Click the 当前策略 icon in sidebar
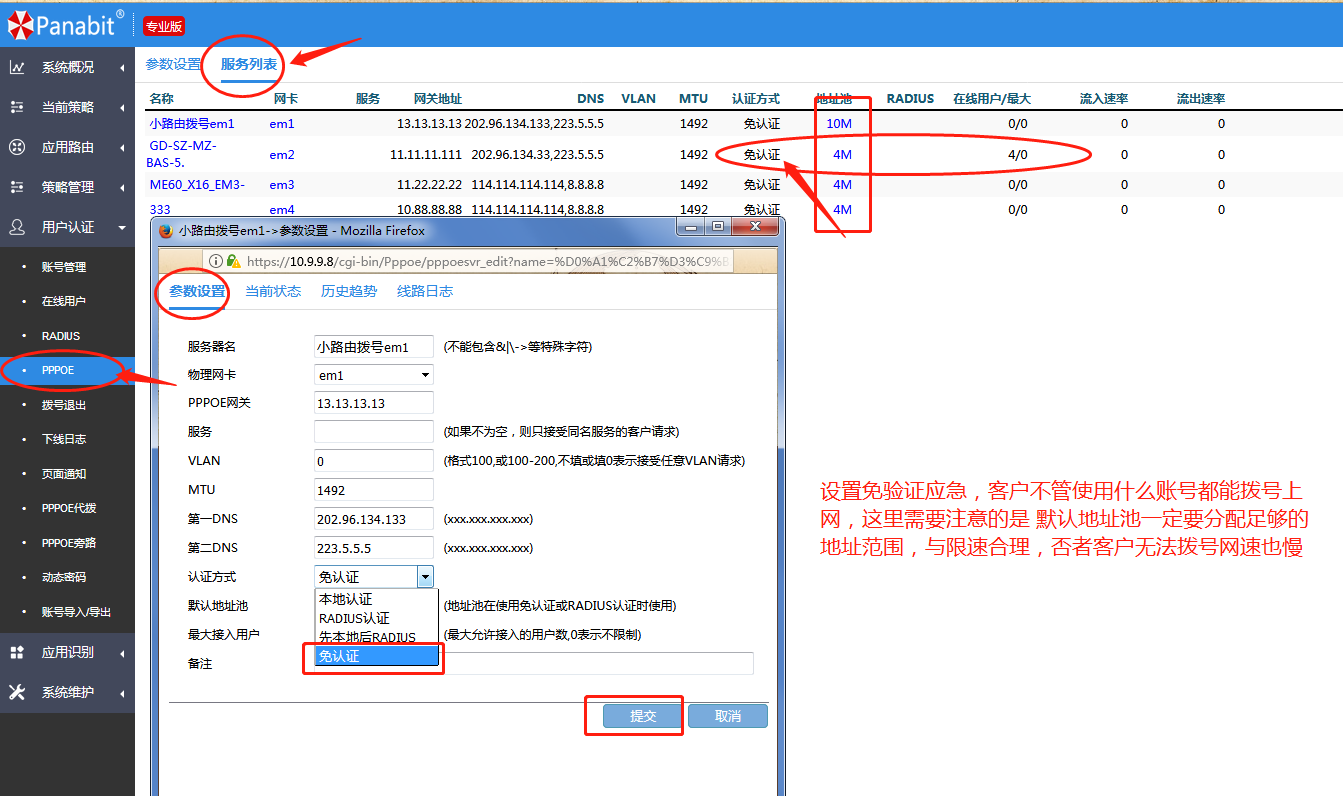Viewport: 1343px width, 796px height. pos(17,107)
